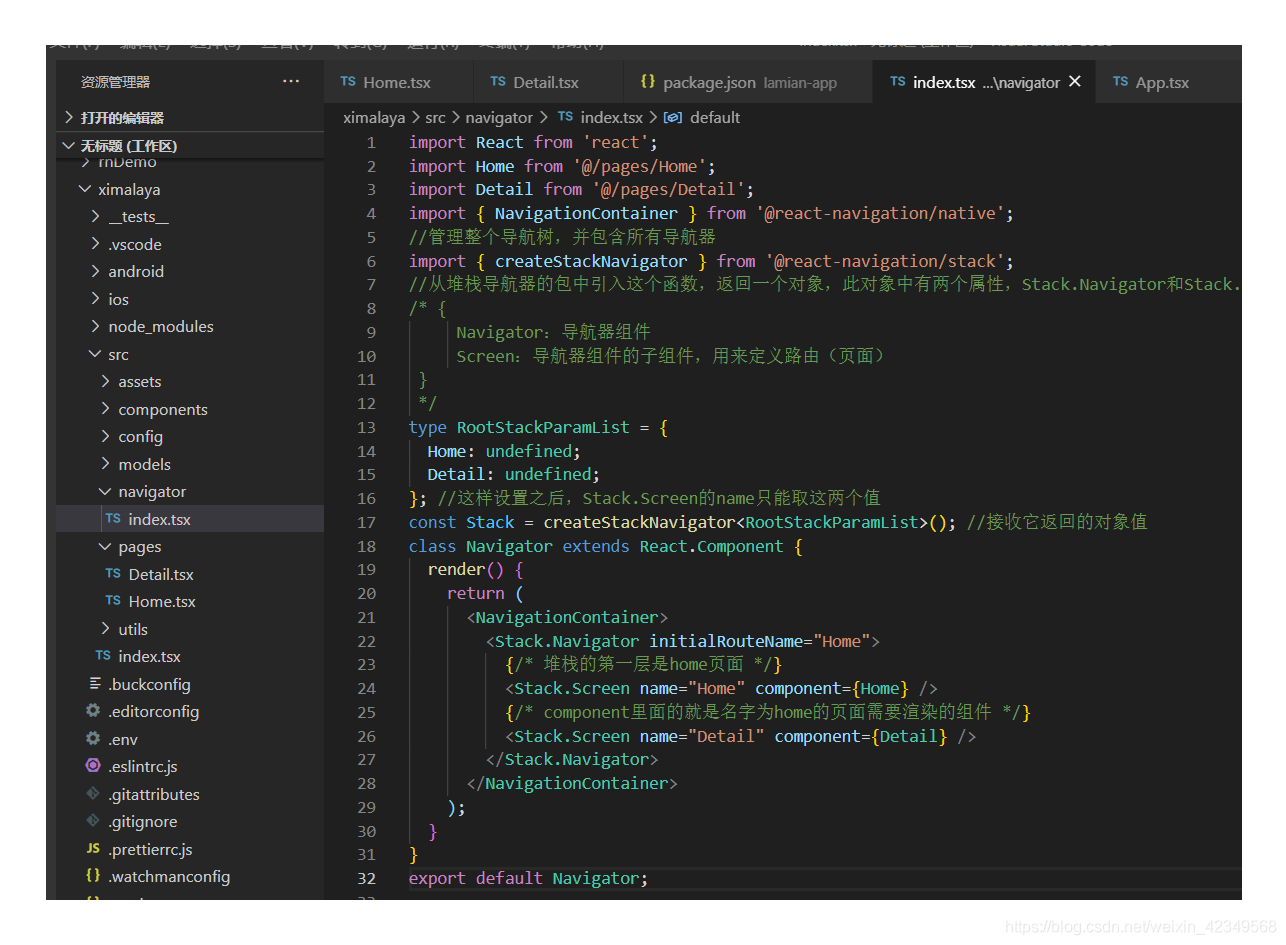The width and height of the screenshot is (1286, 945).
Task: Click the TS icon of the Home.tsx tab
Action: click(x=348, y=82)
